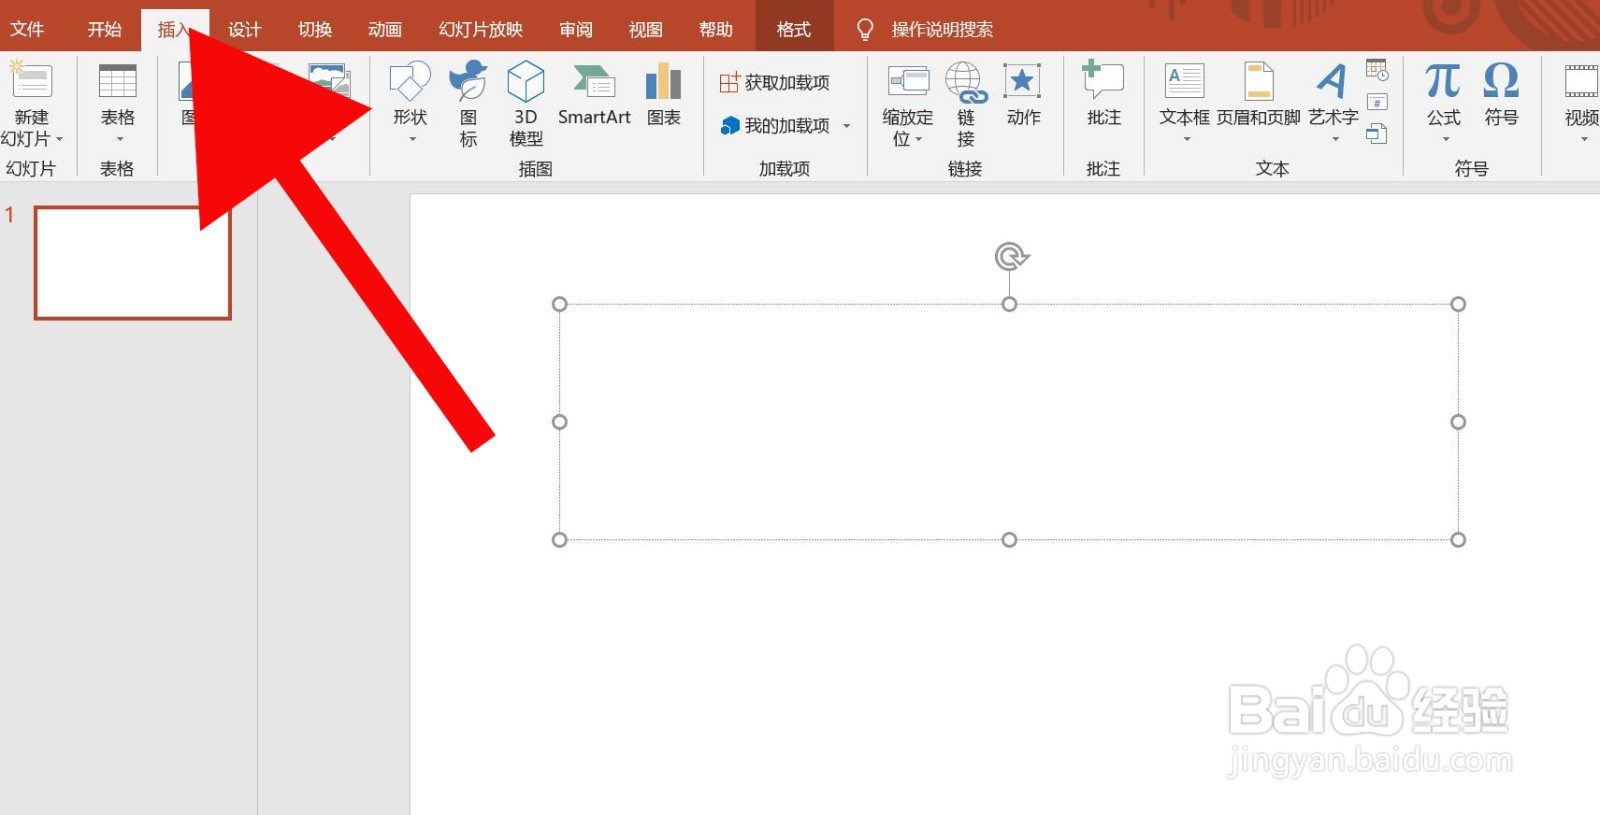Image resolution: width=1600 pixels, height=815 pixels.
Task: Click the 链接 (Link) globe icon
Action: click(966, 82)
